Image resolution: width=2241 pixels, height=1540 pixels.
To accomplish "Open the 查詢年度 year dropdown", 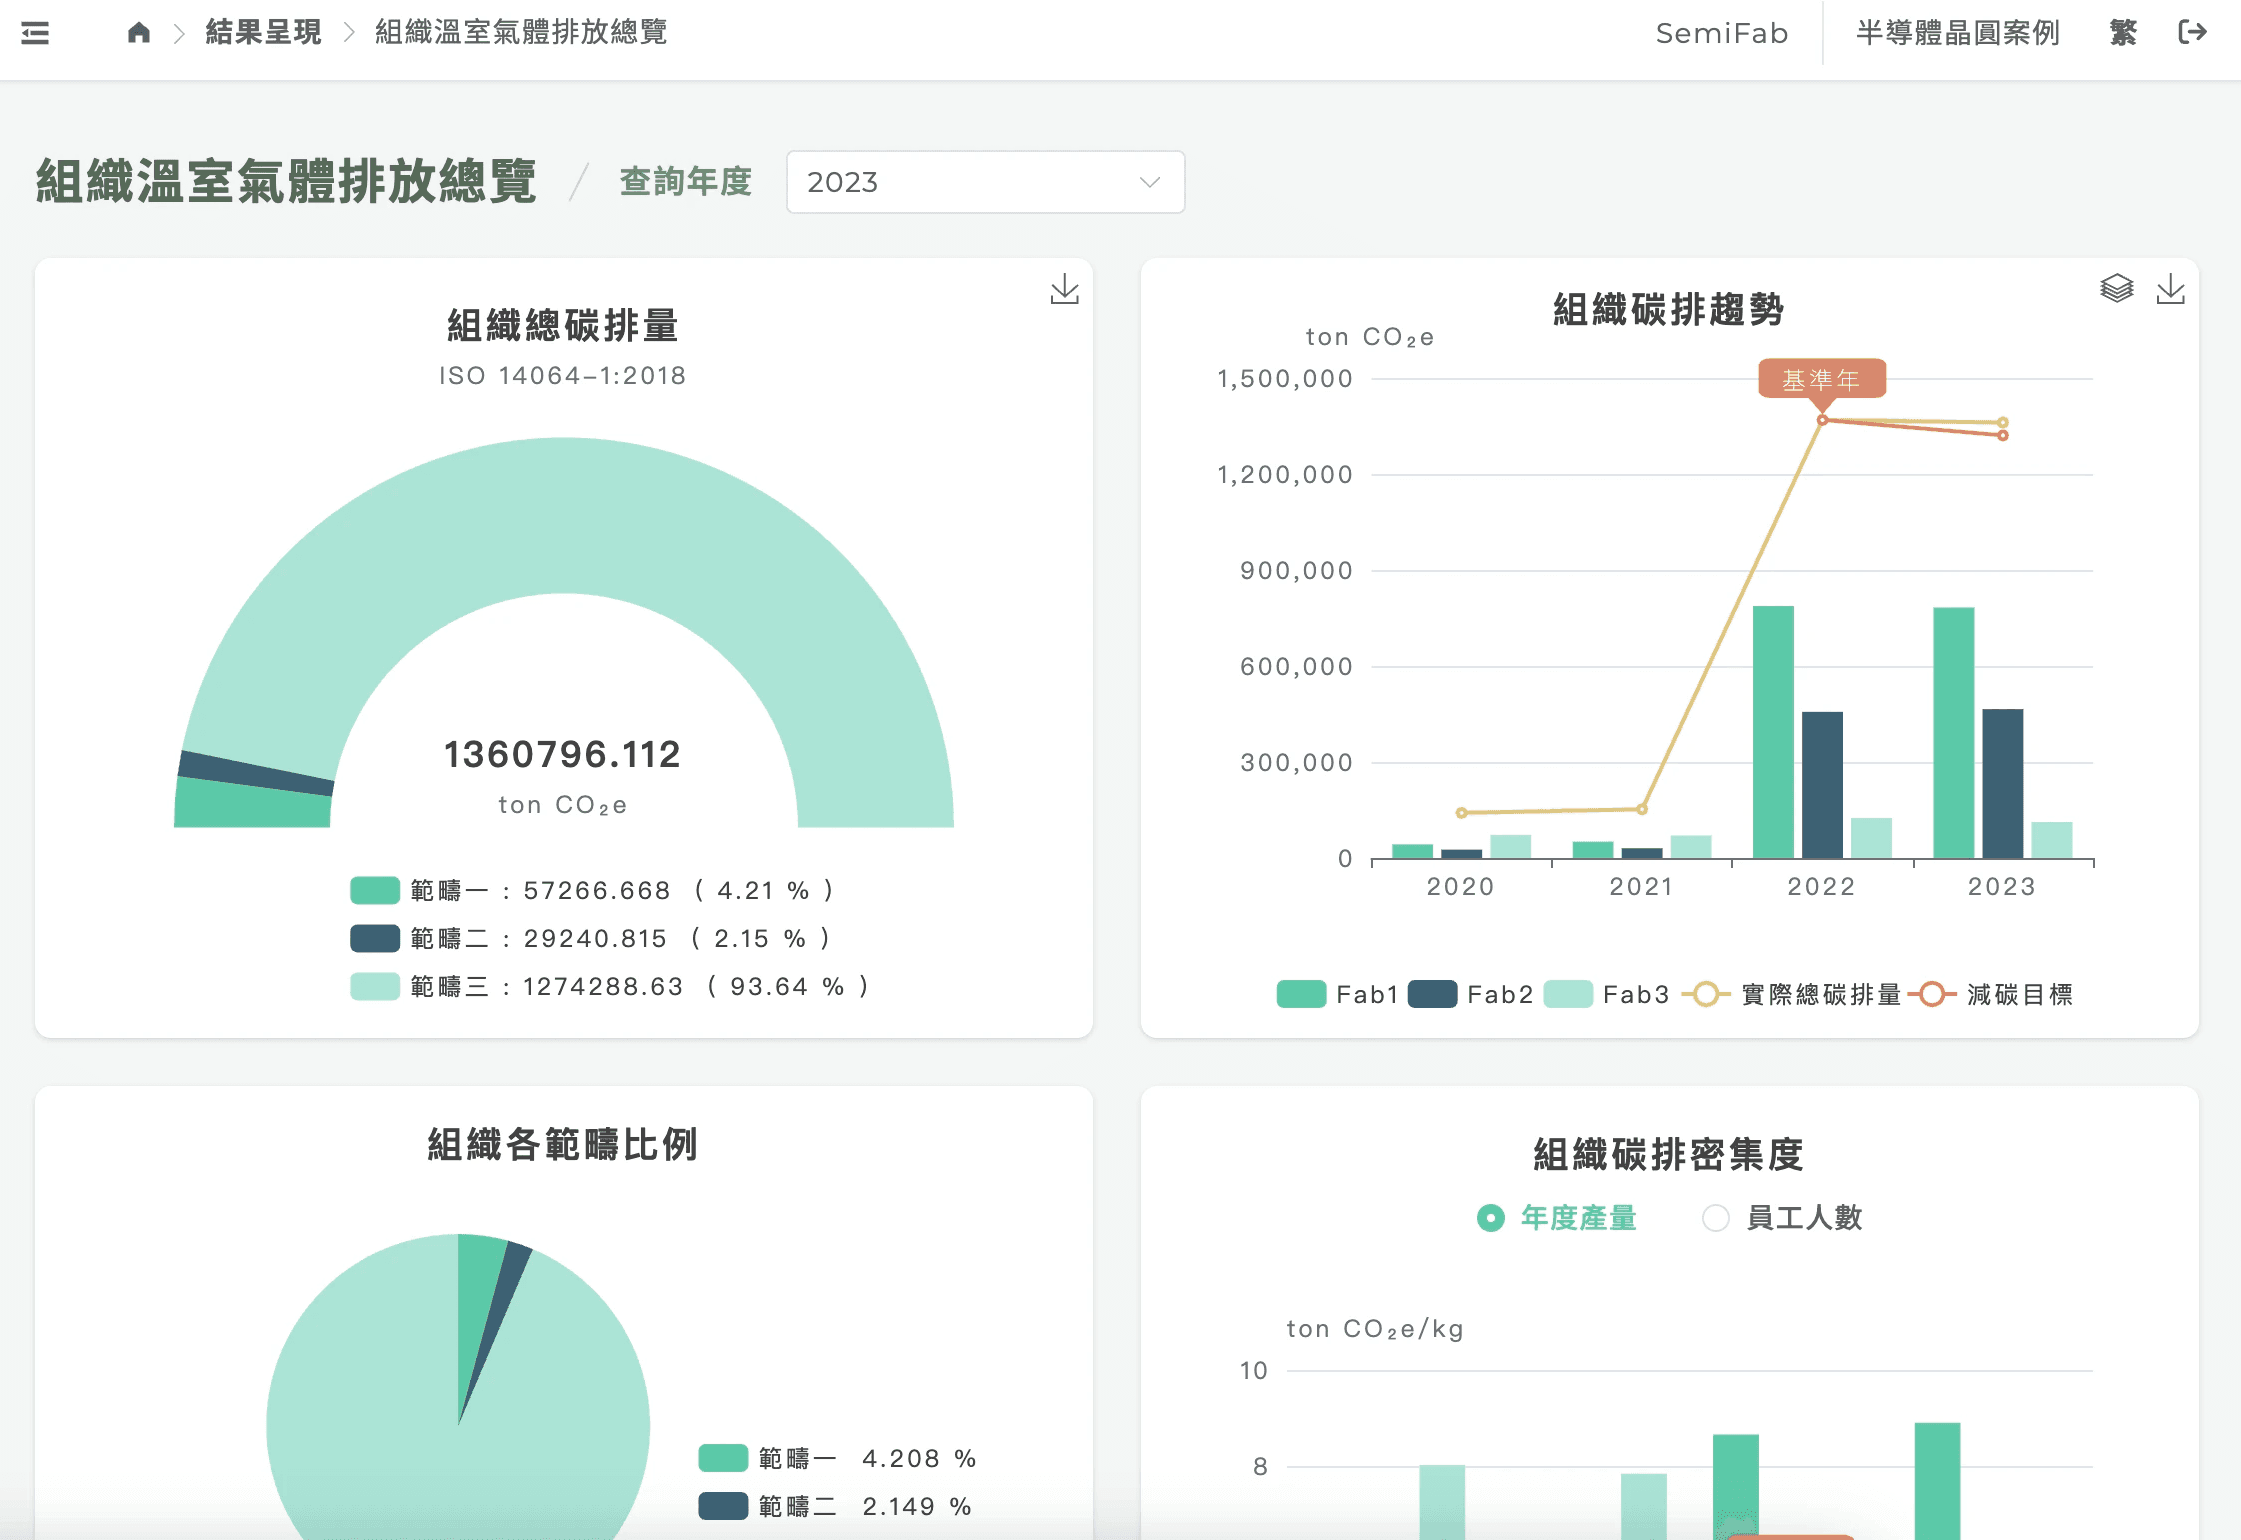I will 984,182.
